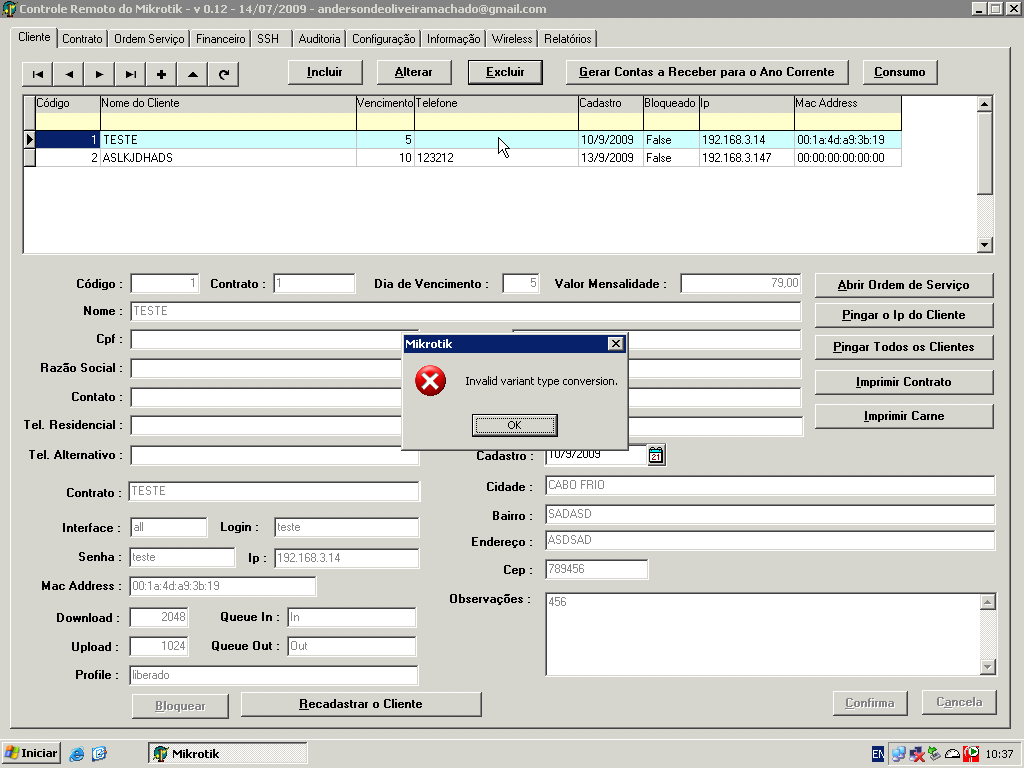The width and height of the screenshot is (1024, 768).
Task: Select the ASLKJDHADS client row
Action: point(228,158)
